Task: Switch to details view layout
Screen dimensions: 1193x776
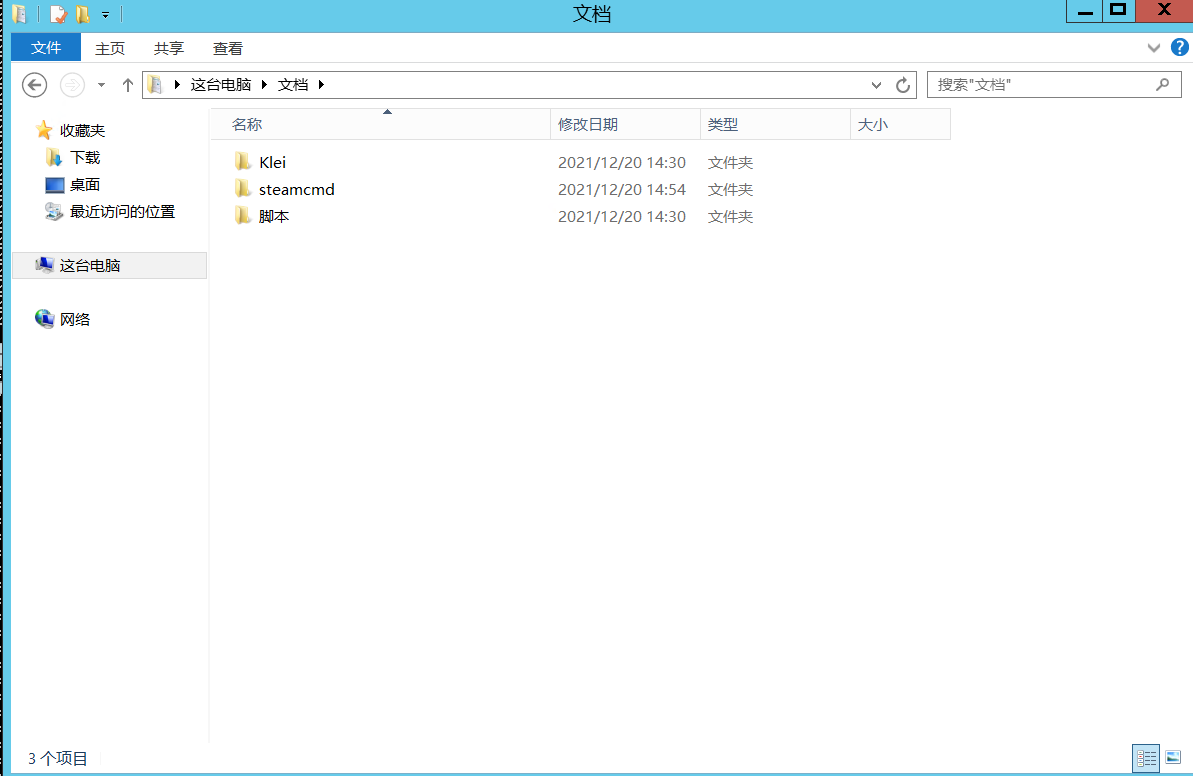Action: coord(1145,758)
